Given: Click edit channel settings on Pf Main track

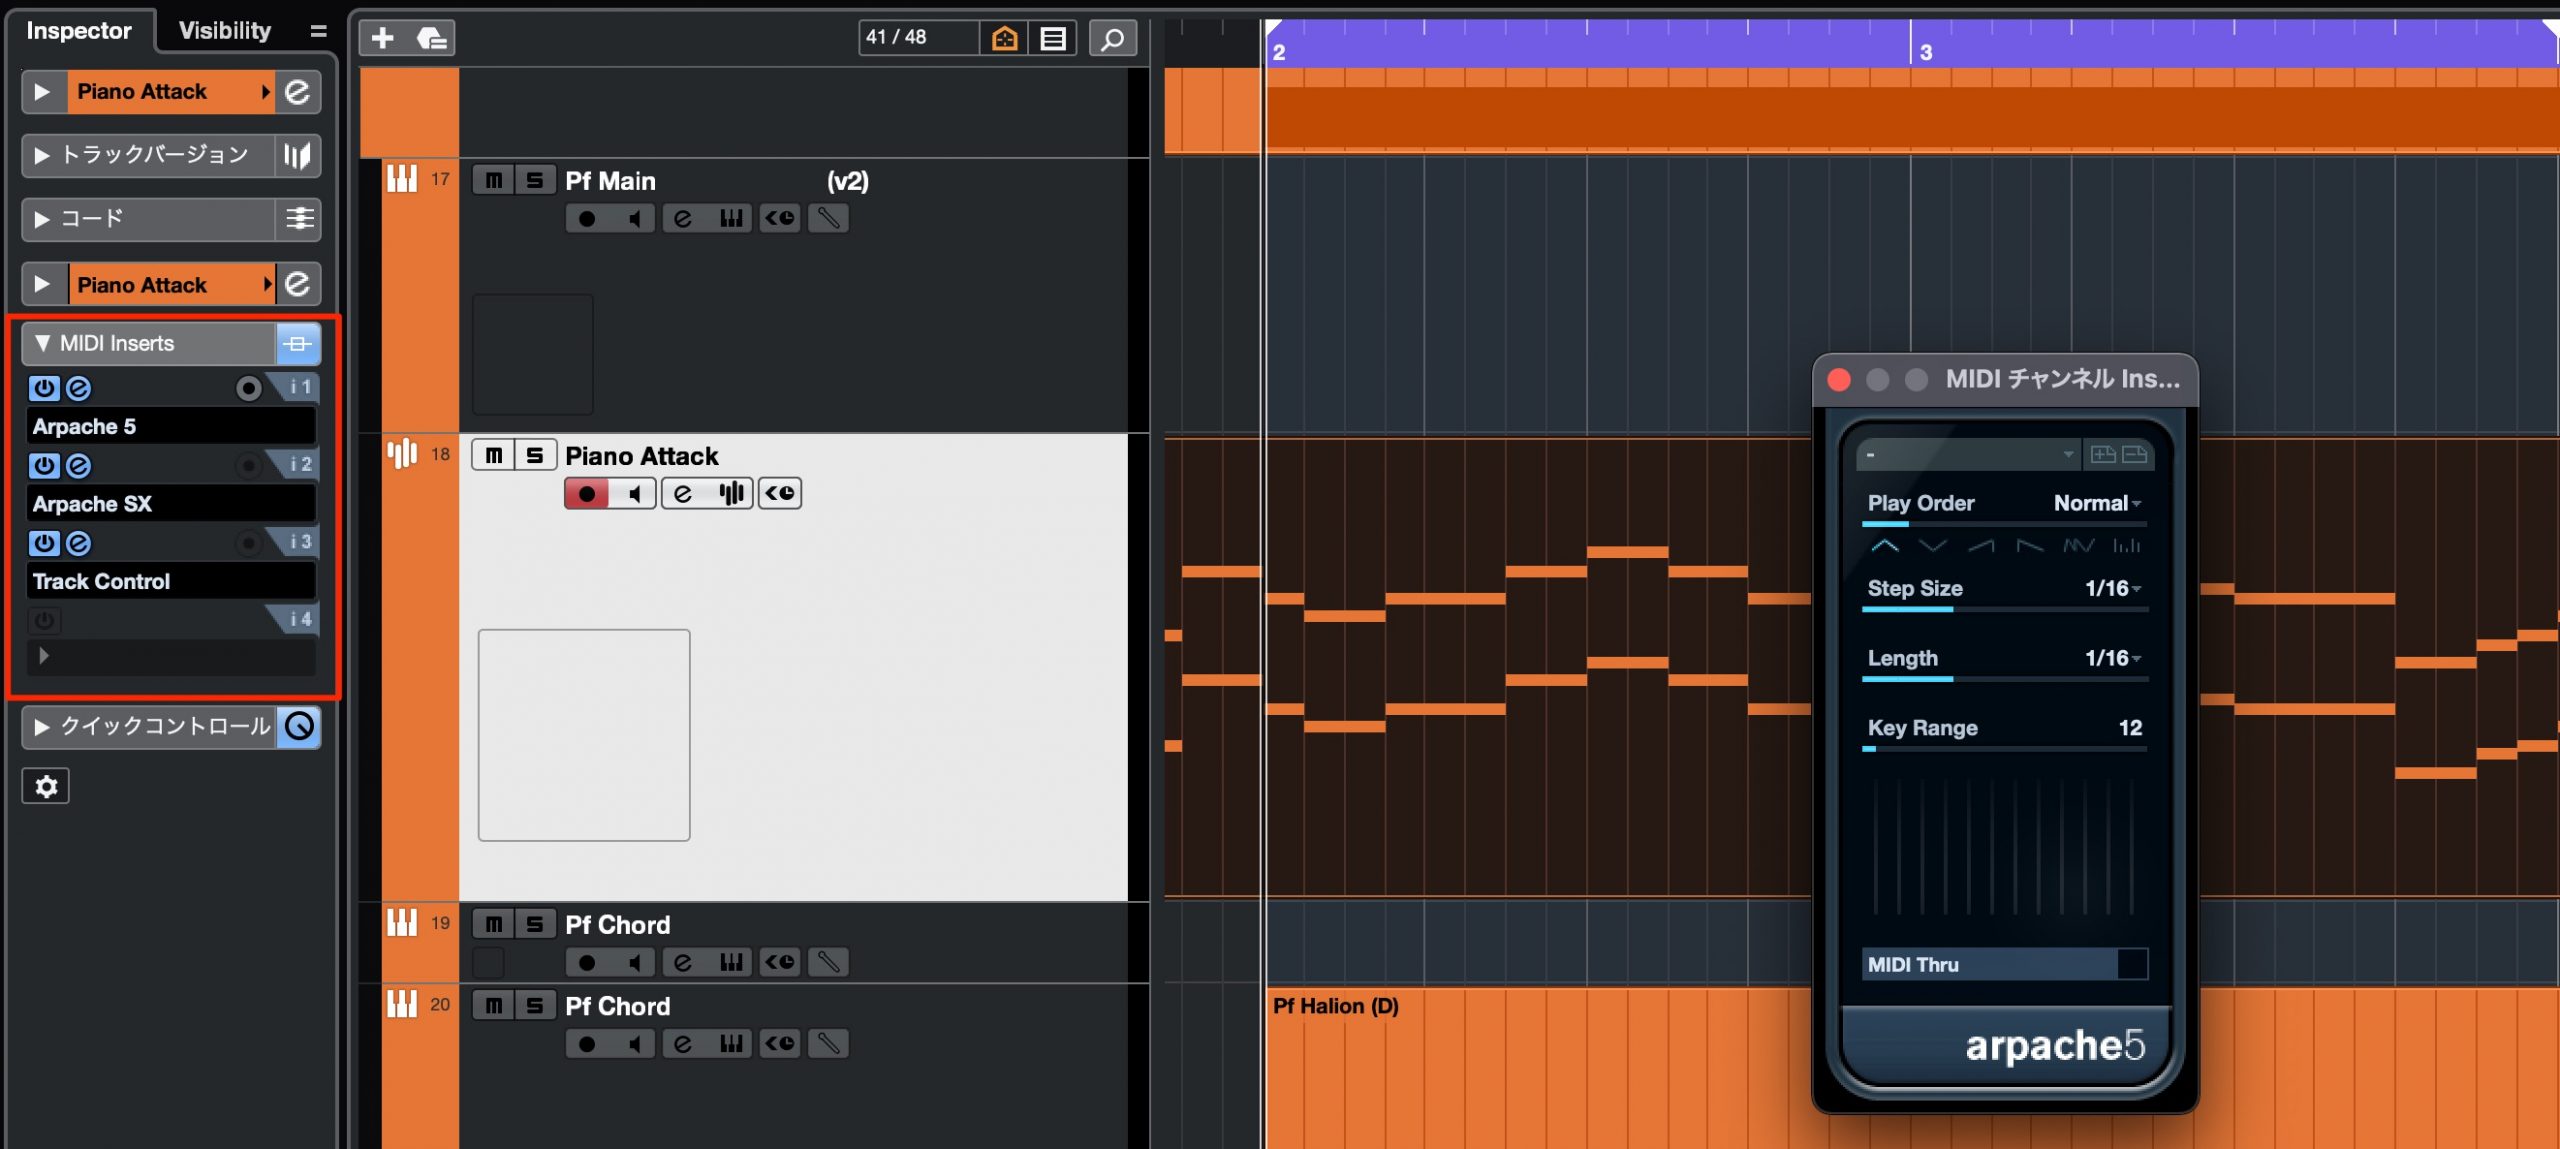Looking at the screenshot, I should coord(683,218).
